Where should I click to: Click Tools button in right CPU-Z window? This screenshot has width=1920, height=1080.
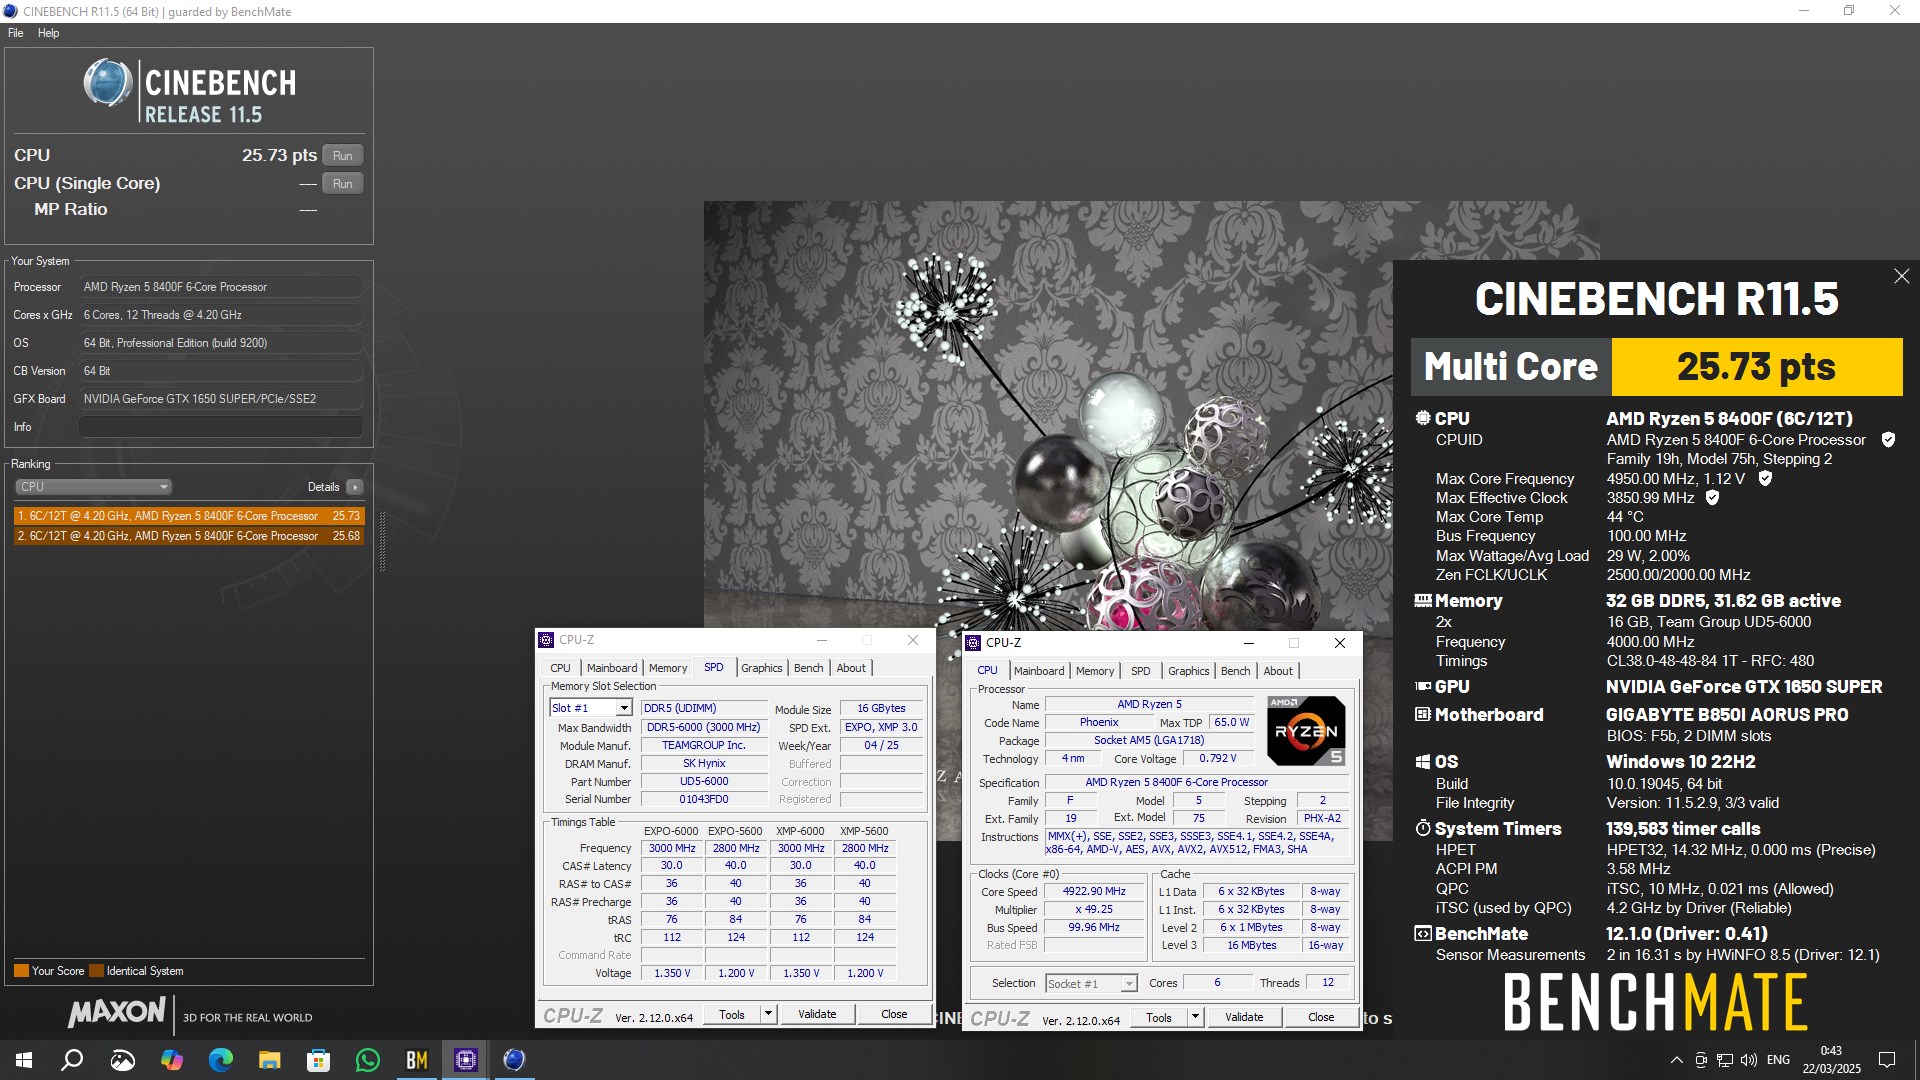tap(1159, 1017)
